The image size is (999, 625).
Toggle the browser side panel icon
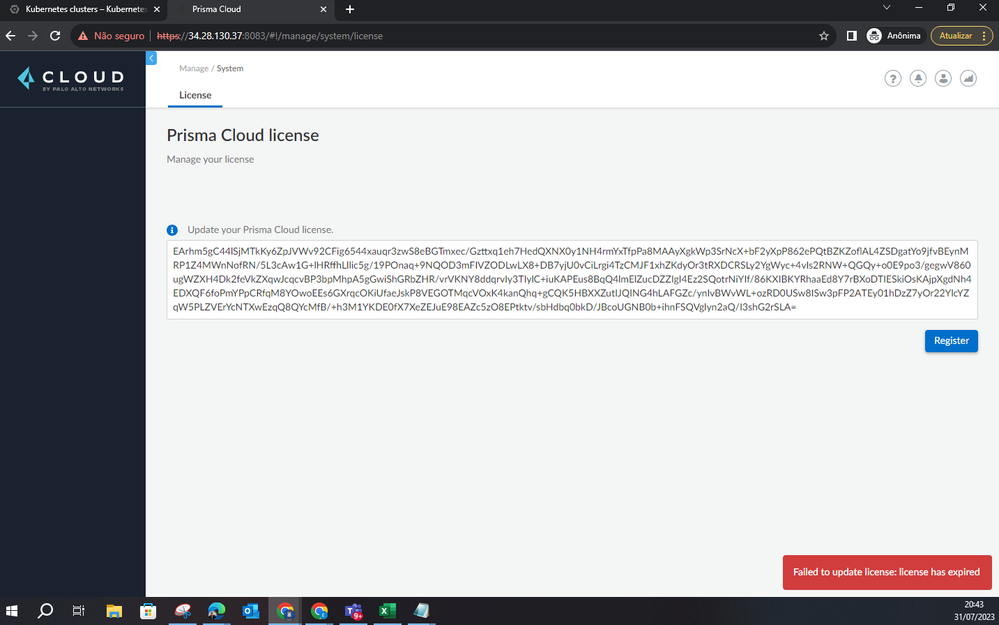[851, 36]
